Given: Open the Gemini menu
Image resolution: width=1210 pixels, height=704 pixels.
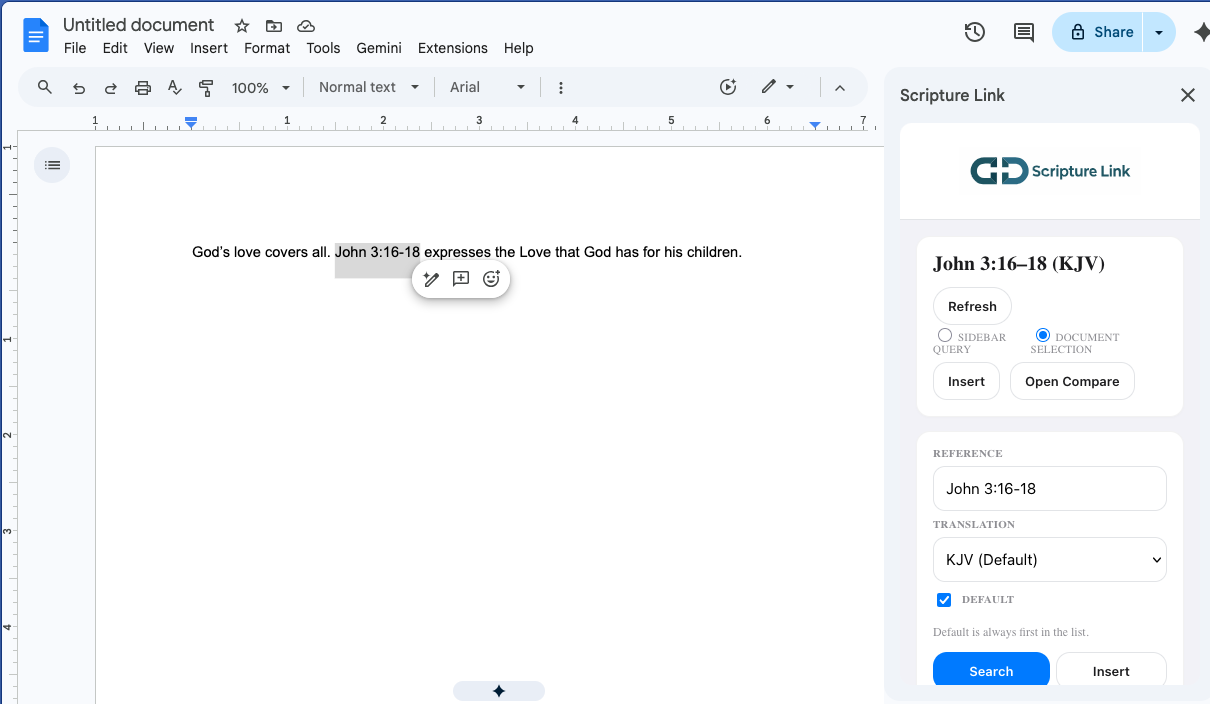Looking at the screenshot, I should pyautogui.click(x=379, y=48).
